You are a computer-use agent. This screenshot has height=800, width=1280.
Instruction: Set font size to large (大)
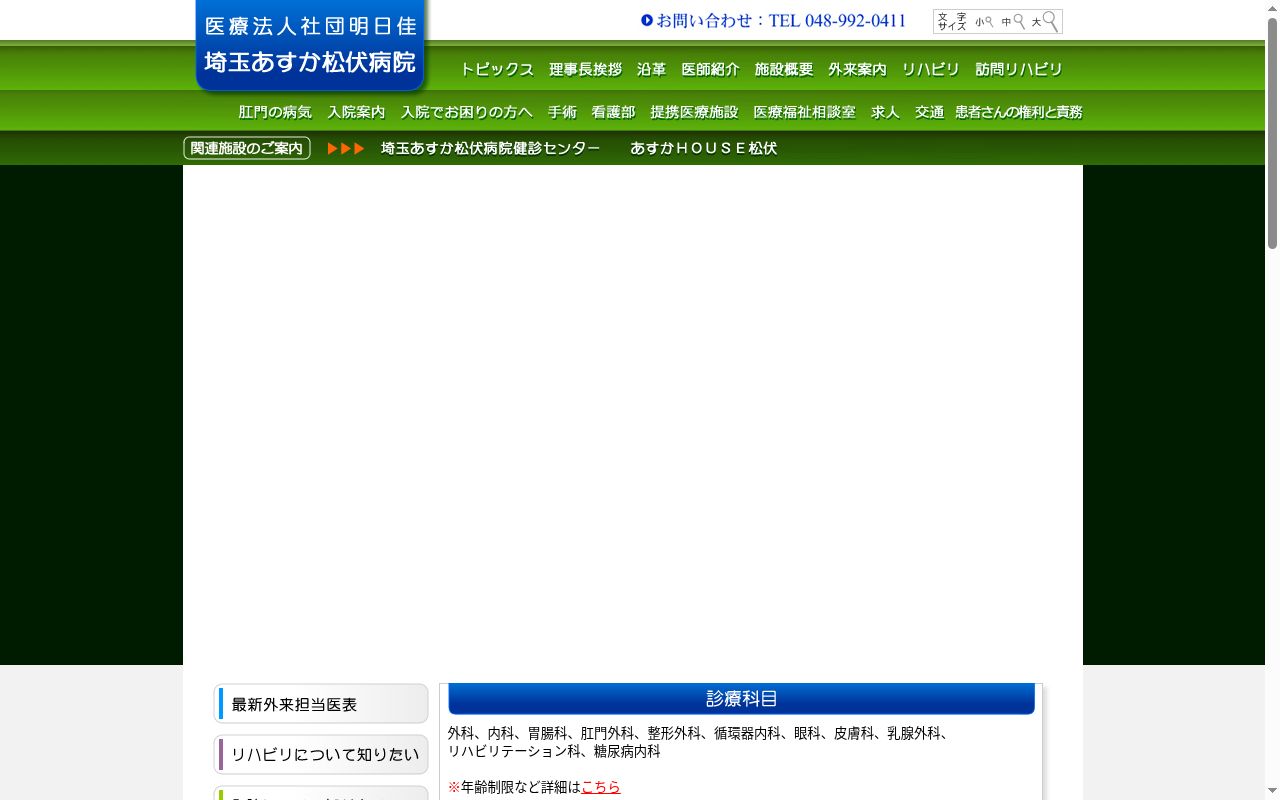click(x=1045, y=22)
